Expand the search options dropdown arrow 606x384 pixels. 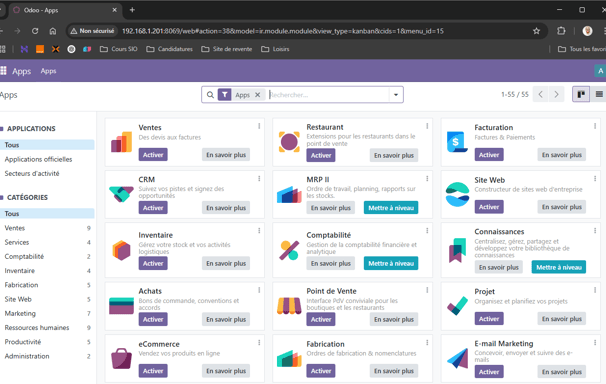(x=396, y=95)
